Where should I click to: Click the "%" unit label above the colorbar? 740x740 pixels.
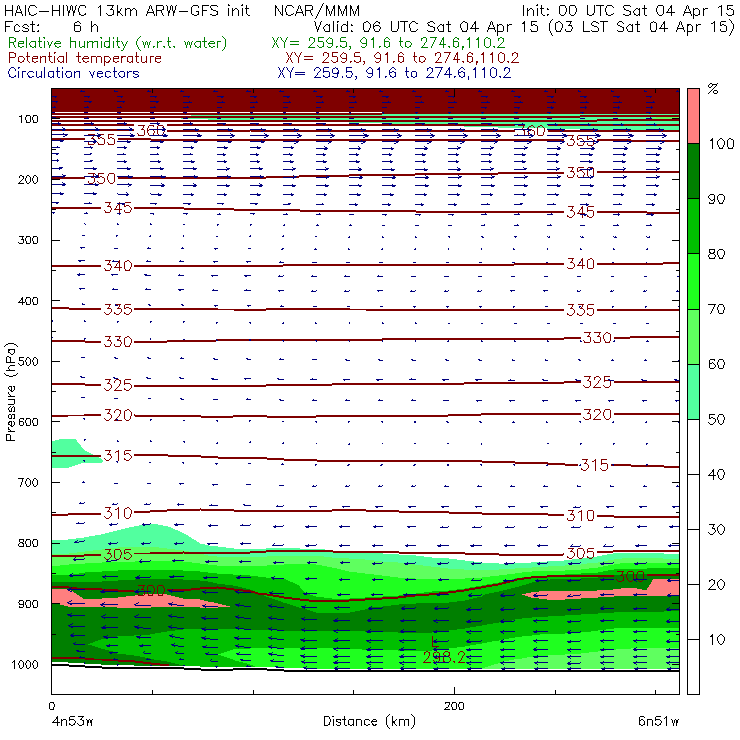713,89
